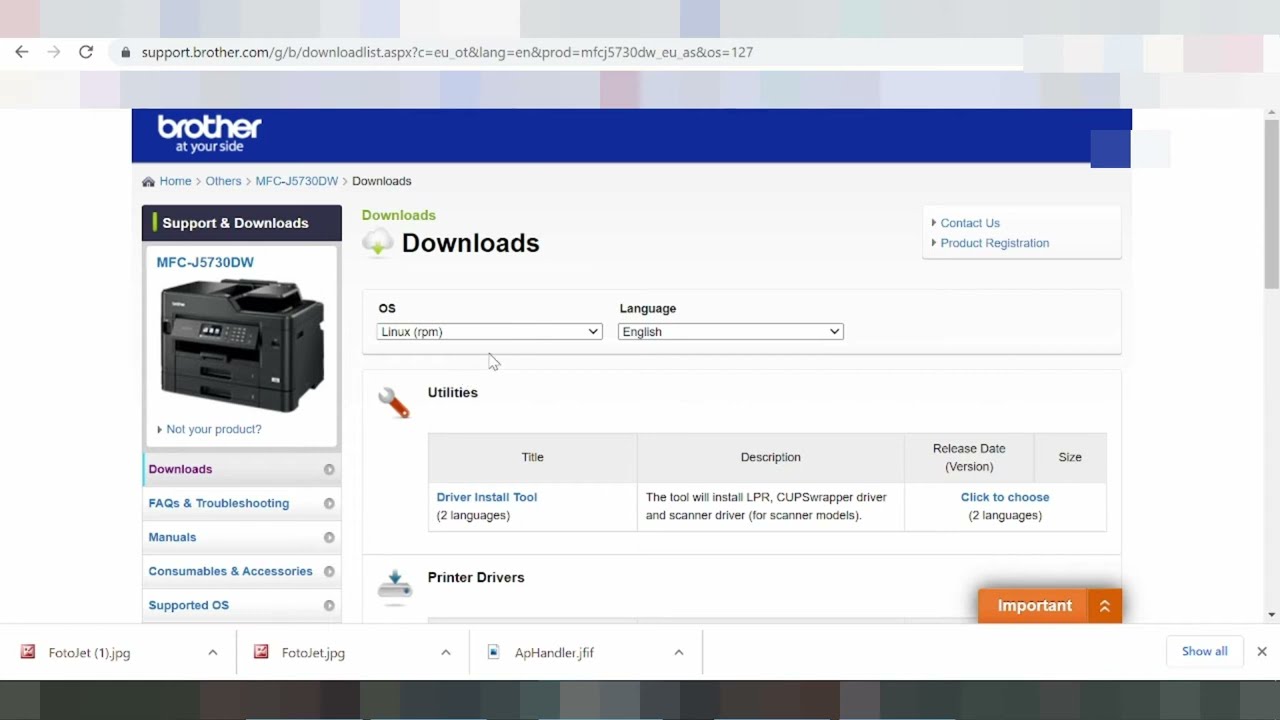Open the OS dropdown showing Linux (rpm)
This screenshot has width=1280, height=720.
coord(489,332)
